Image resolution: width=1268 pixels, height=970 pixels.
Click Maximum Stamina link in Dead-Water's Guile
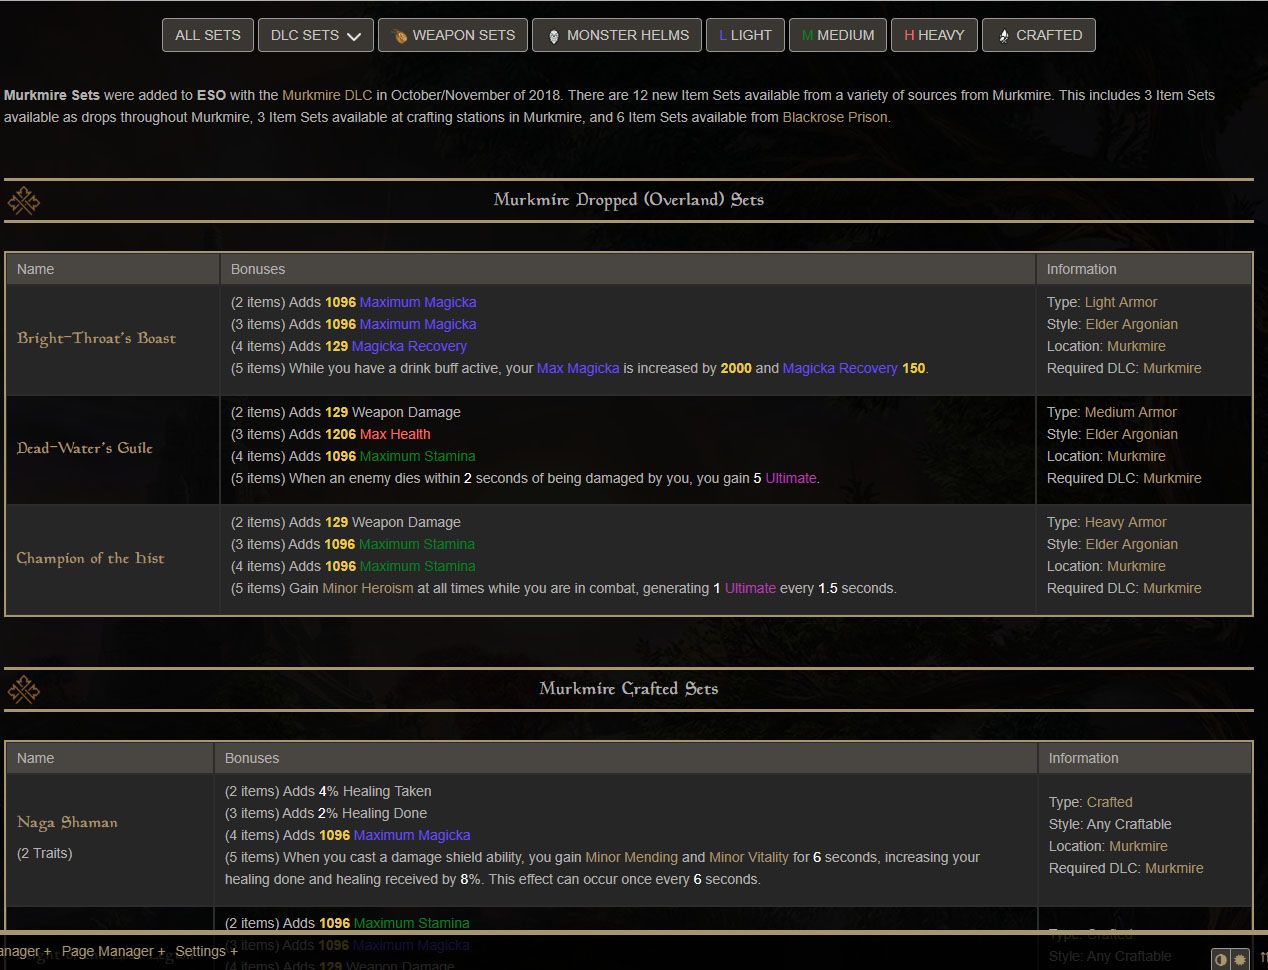(x=418, y=456)
